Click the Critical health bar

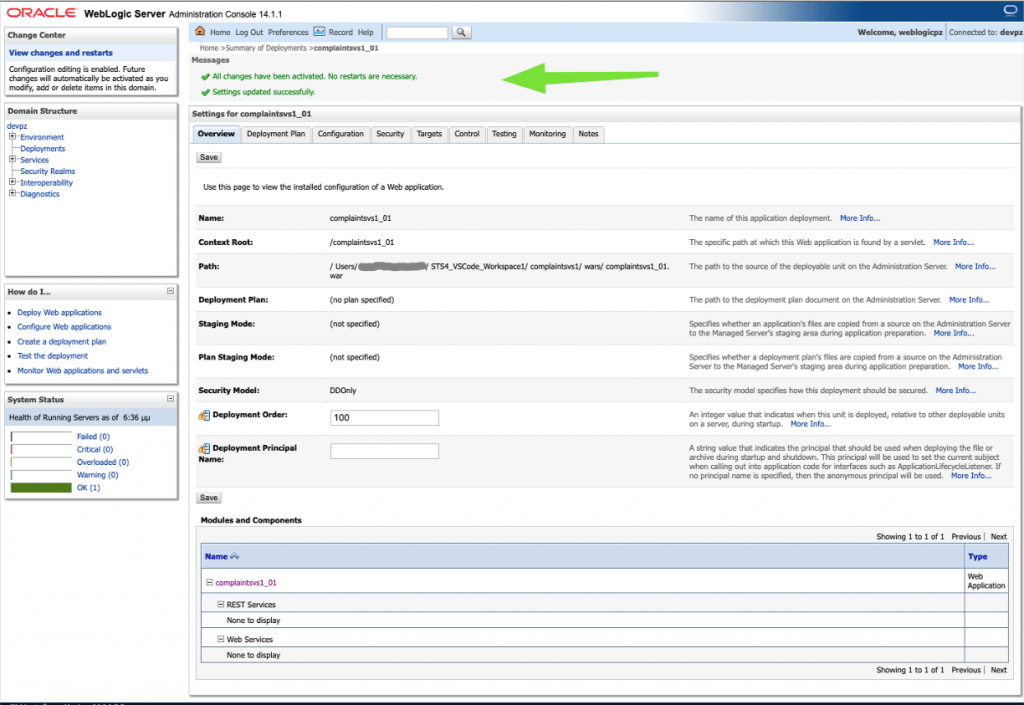(x=41, y=450)
